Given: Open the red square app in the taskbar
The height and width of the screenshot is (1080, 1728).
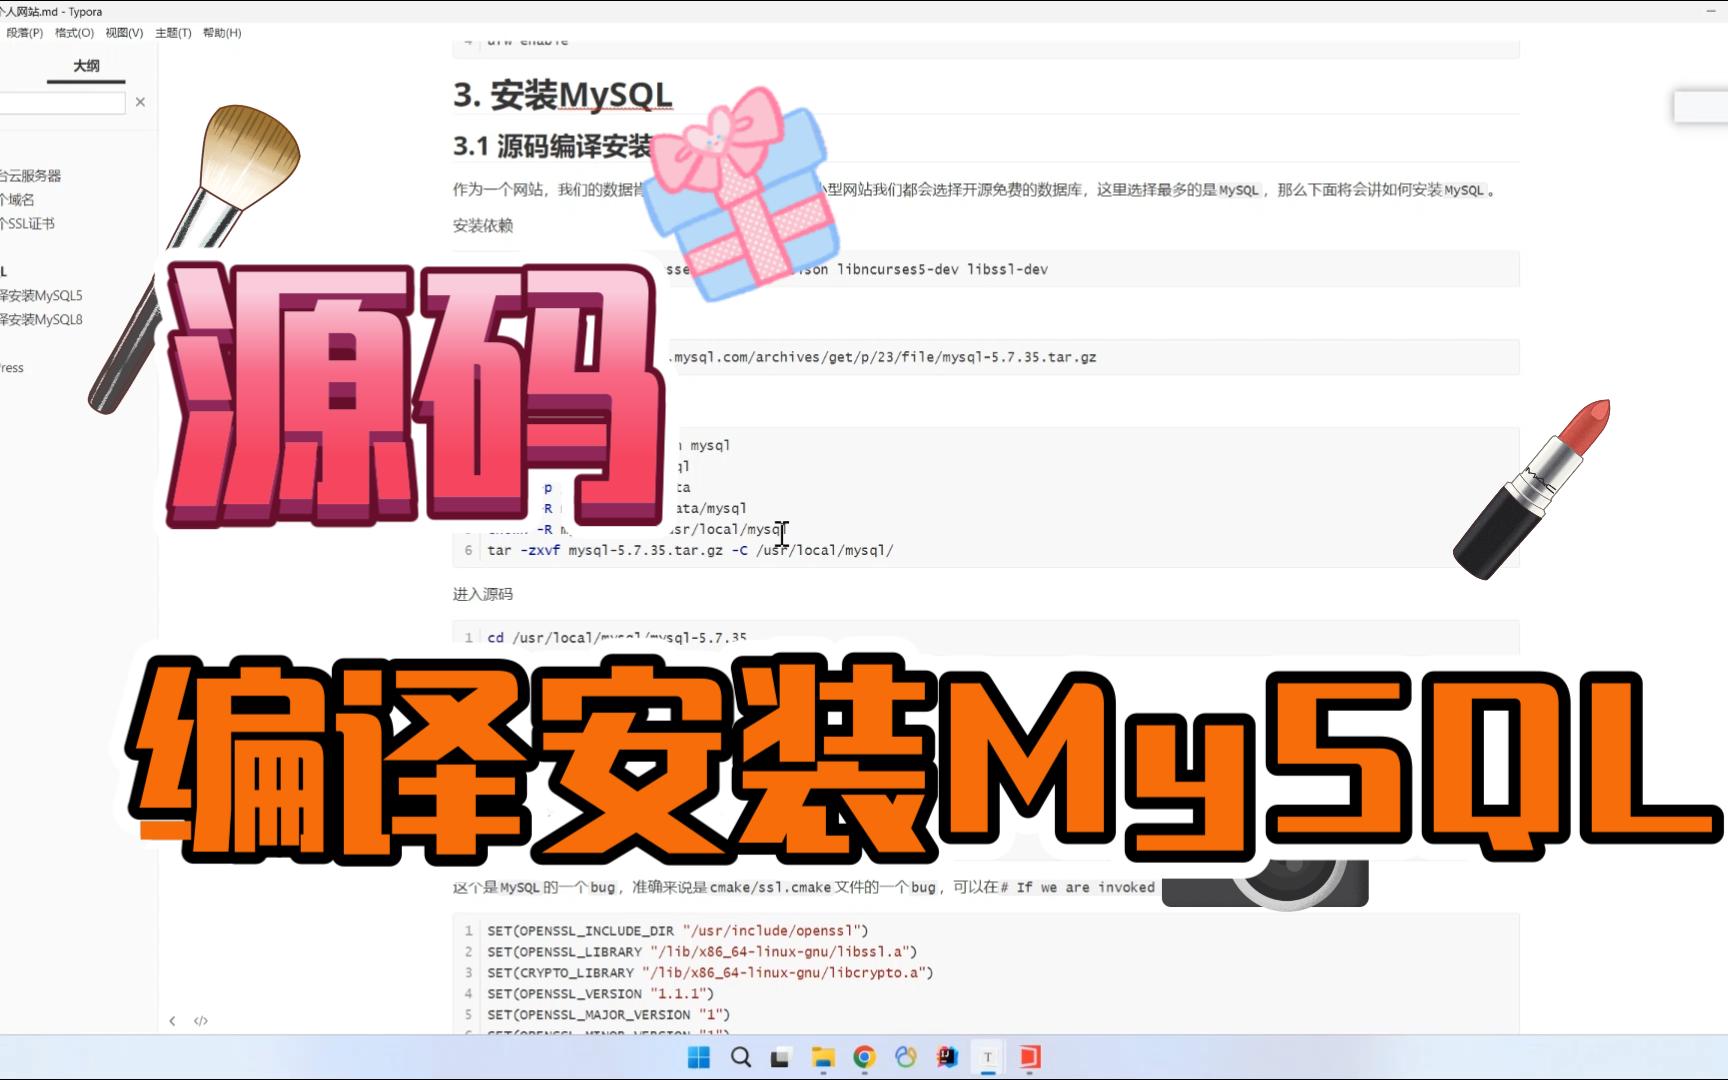Looking at the screenshot, I should [x=1030, y=1057].
